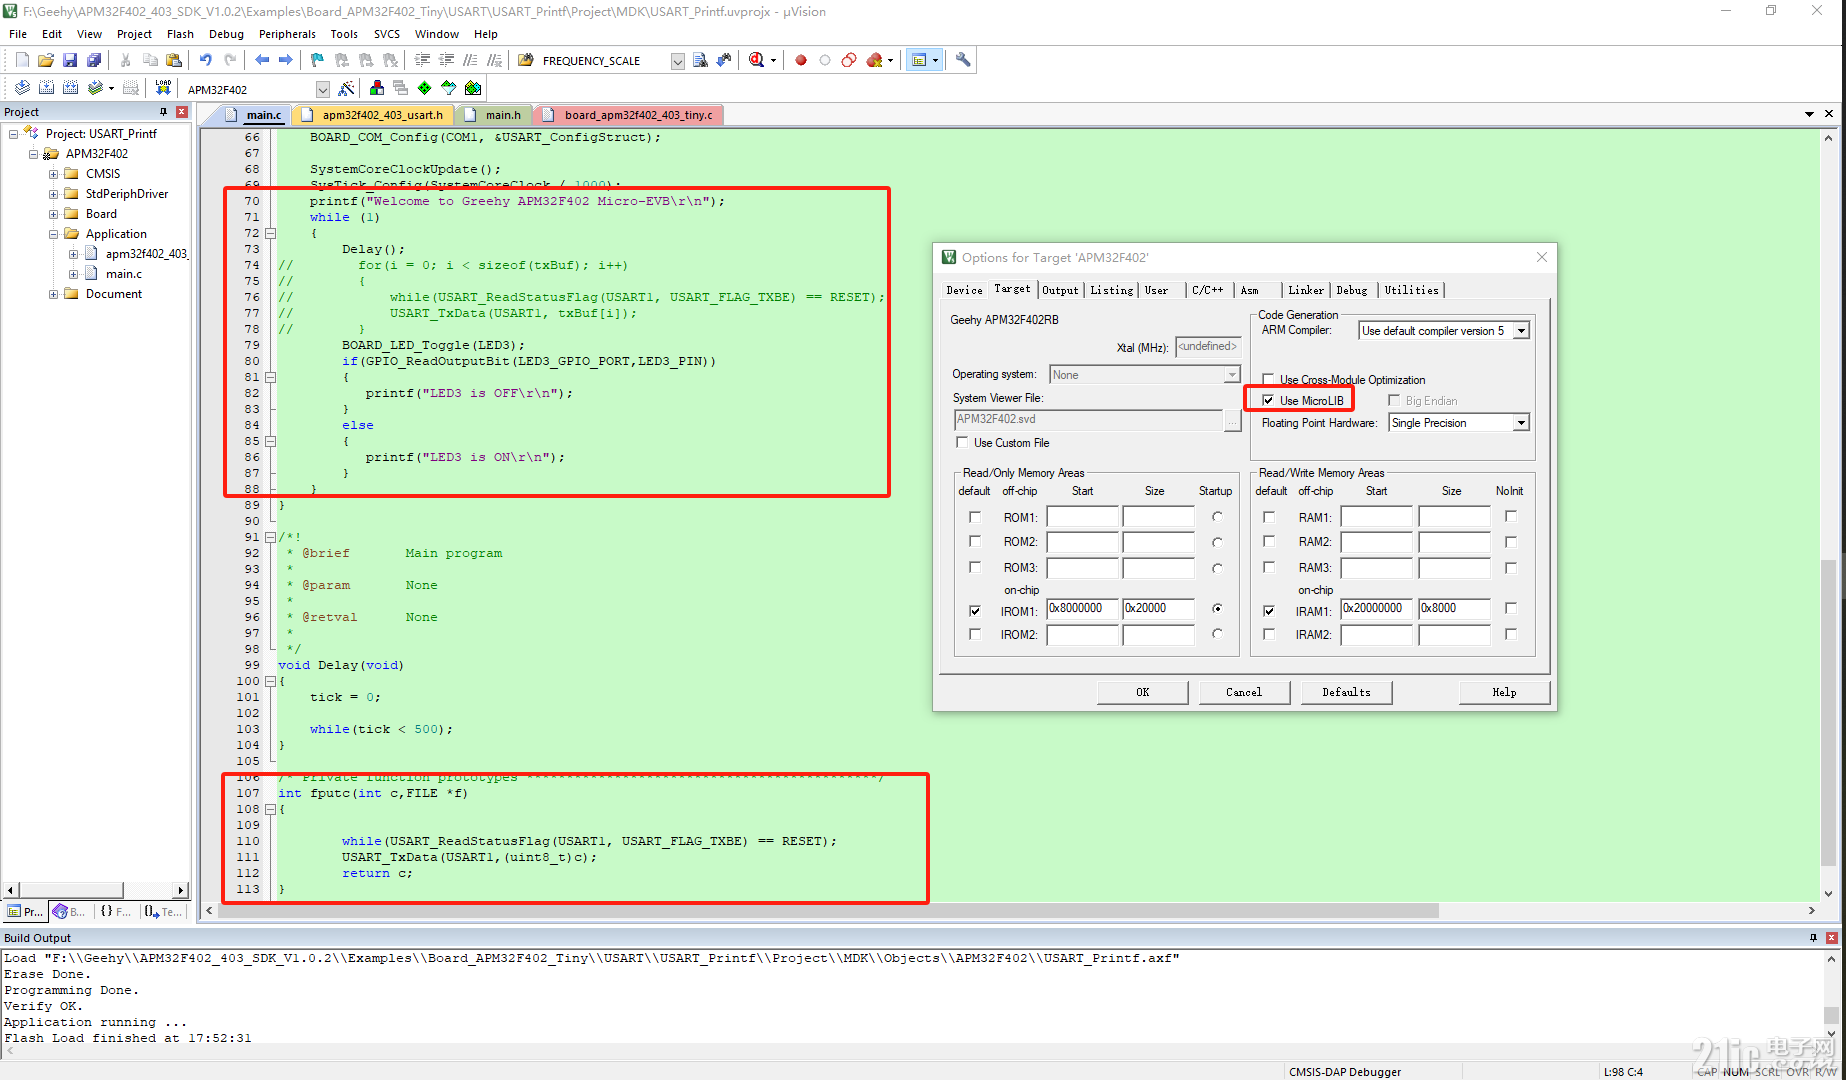Viewport: 1846px width, 1080px height.
Task: Switch to the Debug options tab
Action: [1352, 290]
